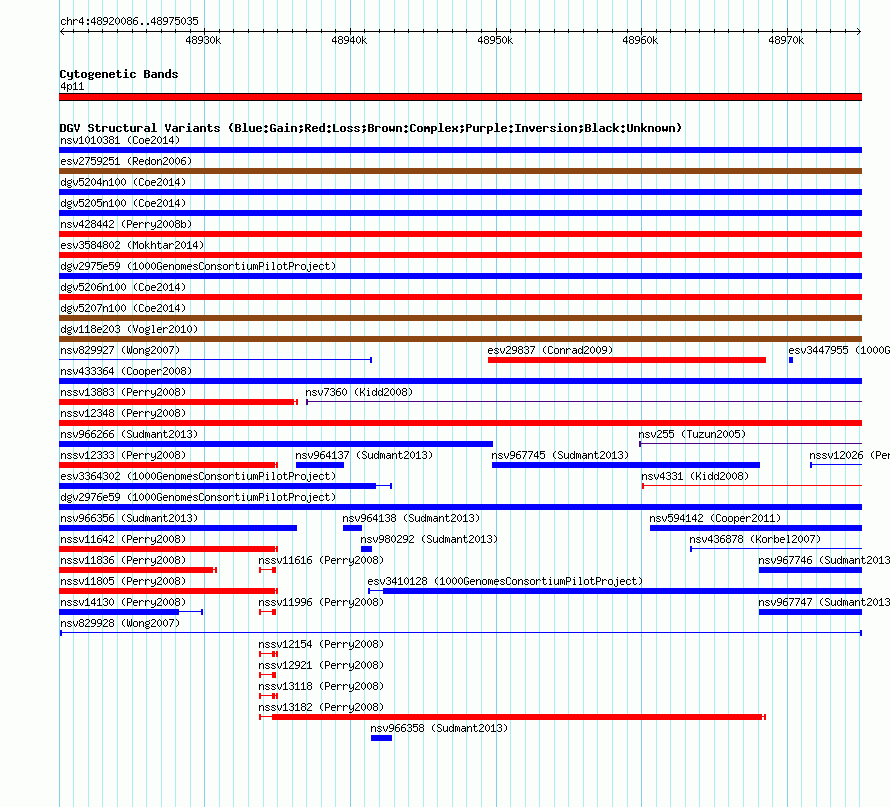Select the brown esv2759251 (Redon2006) bar

[x=460, y=171]
